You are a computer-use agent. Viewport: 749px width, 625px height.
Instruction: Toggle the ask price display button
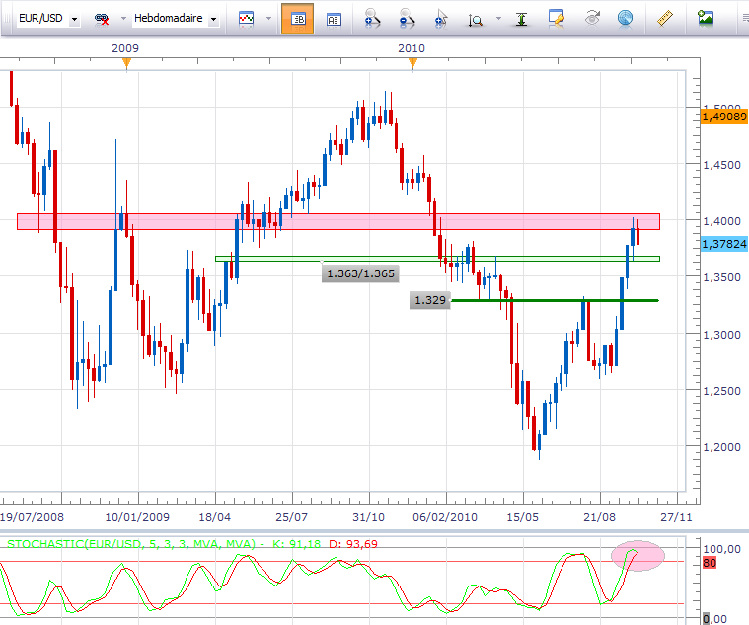click(333, 19)
